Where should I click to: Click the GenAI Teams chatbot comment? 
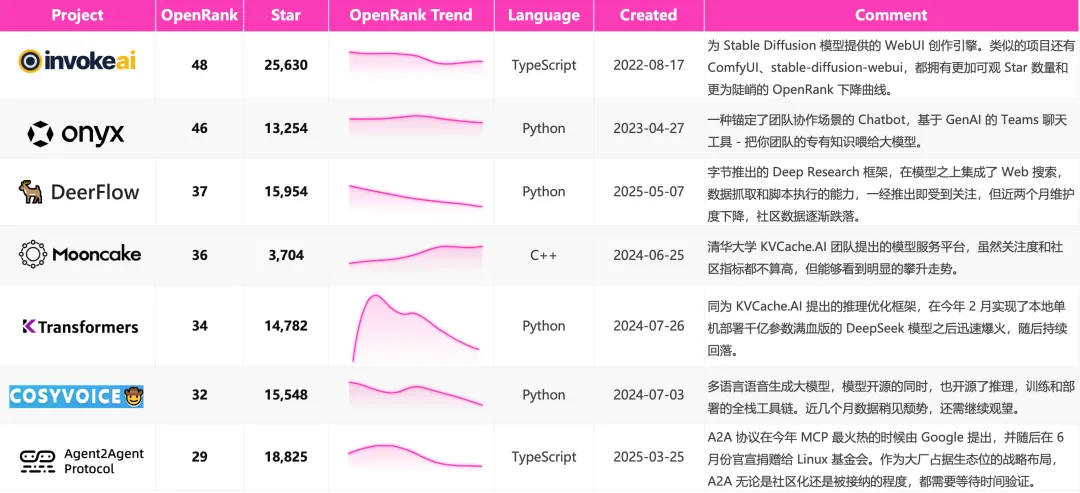pos(889,131)
